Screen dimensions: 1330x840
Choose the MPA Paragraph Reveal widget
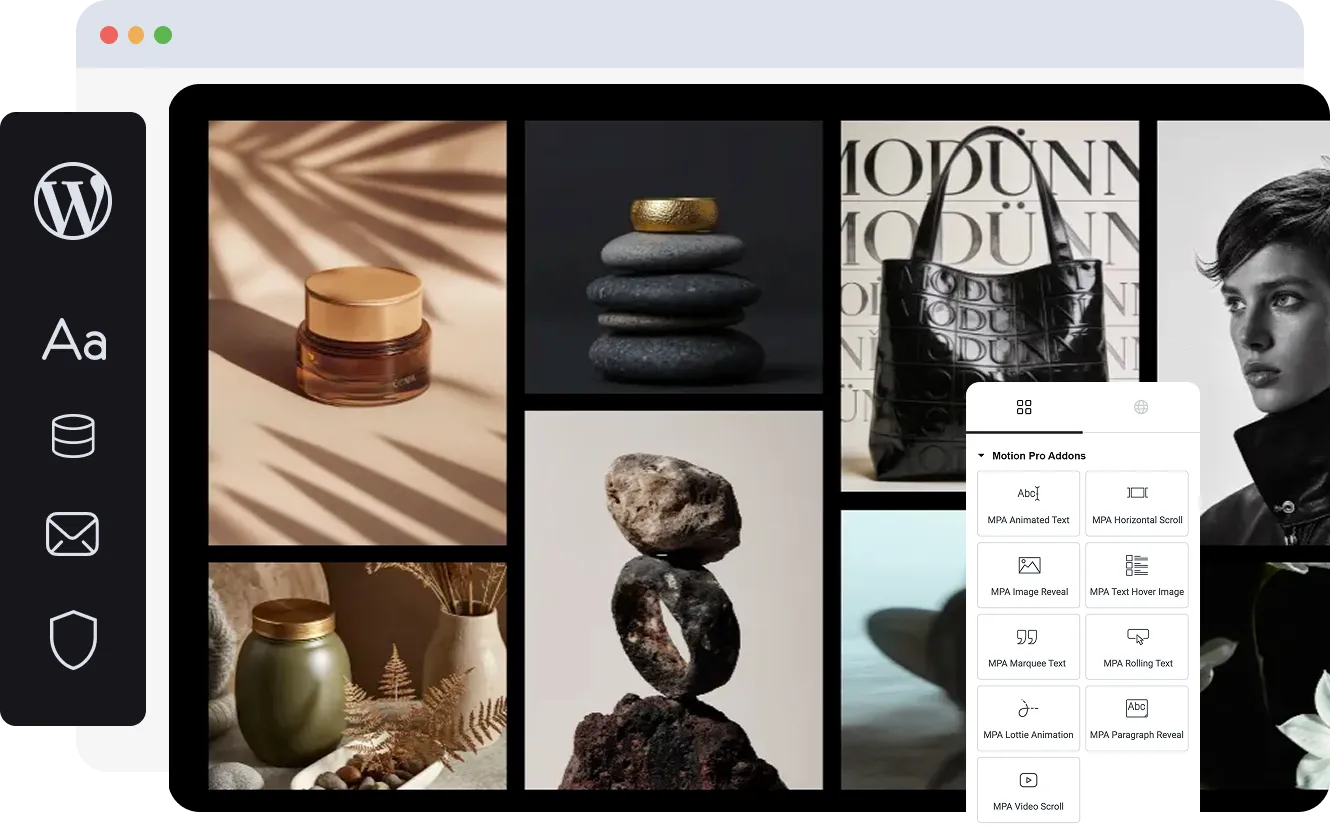click(1137, 718)
